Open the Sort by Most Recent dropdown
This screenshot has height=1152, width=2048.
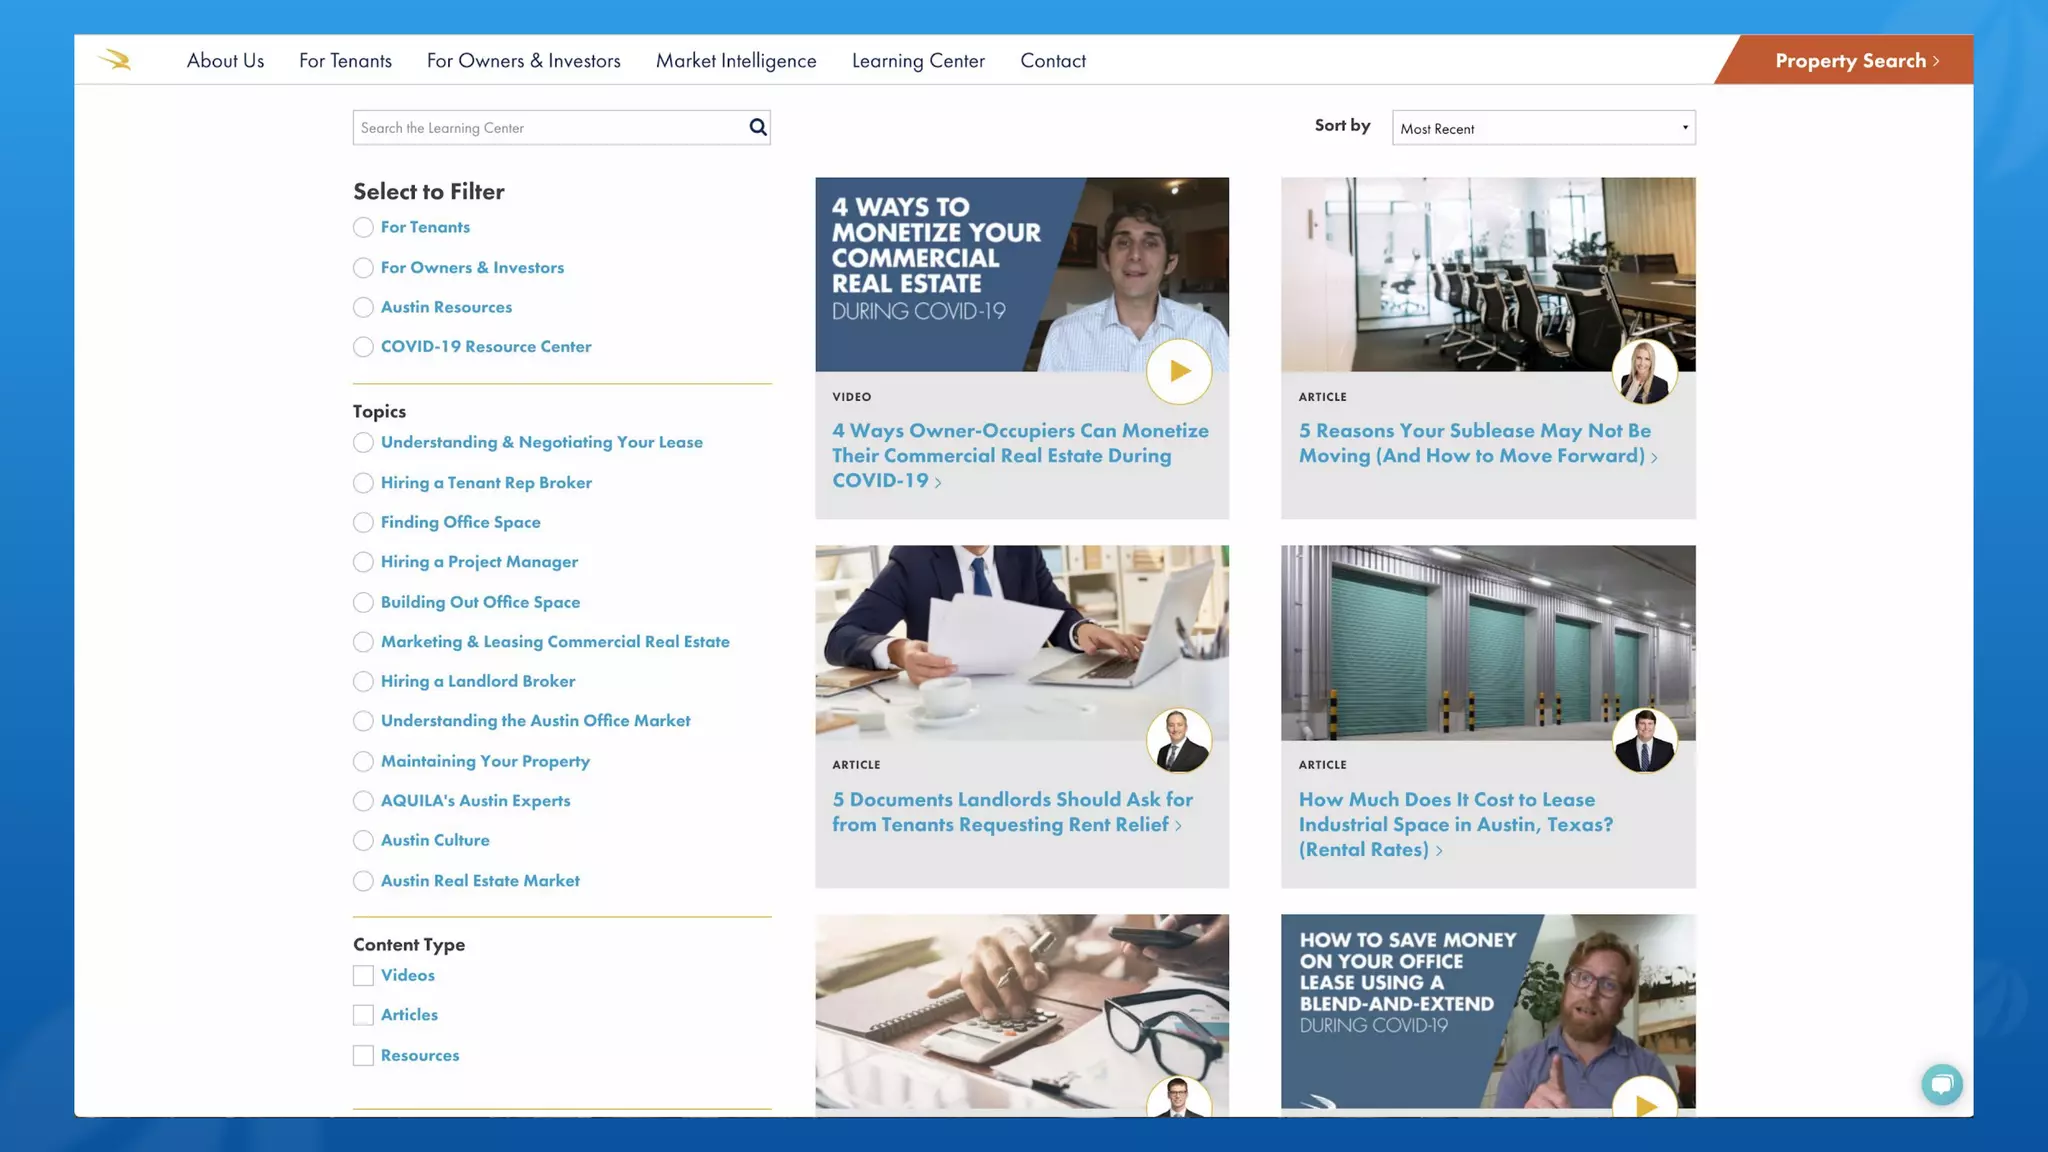coord(1543,128)
